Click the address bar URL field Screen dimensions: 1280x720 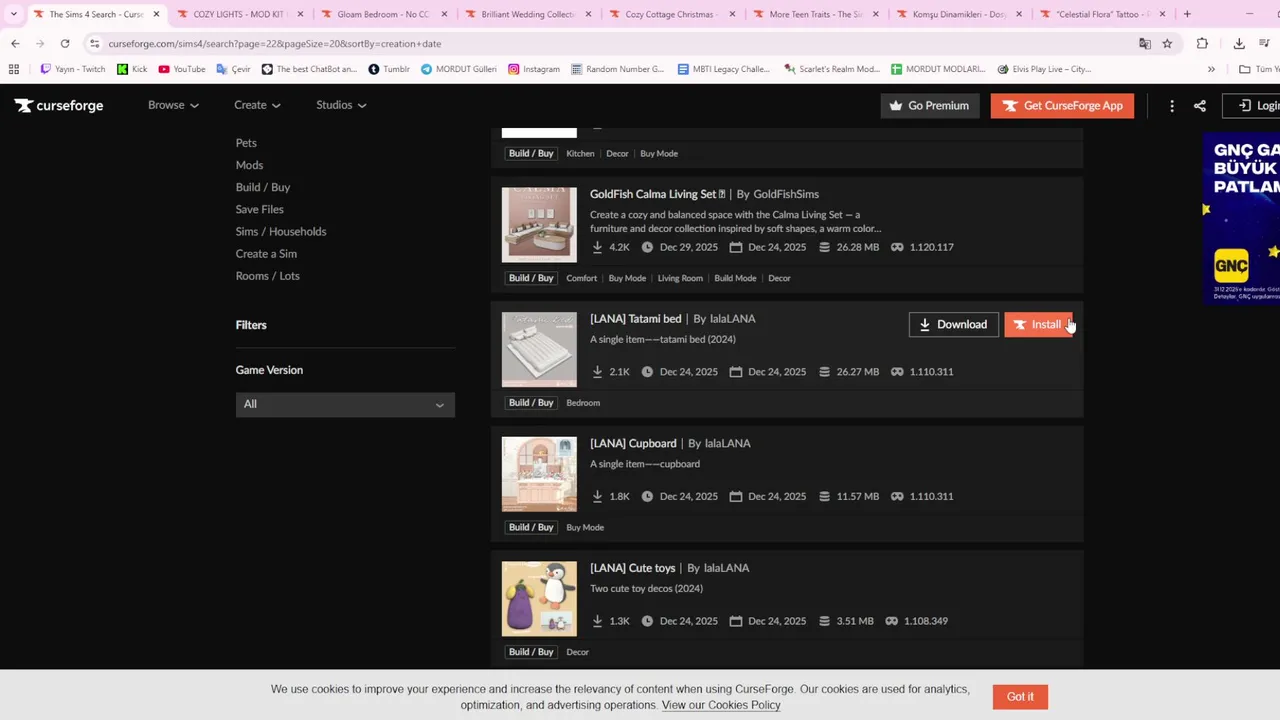(615, 44)
